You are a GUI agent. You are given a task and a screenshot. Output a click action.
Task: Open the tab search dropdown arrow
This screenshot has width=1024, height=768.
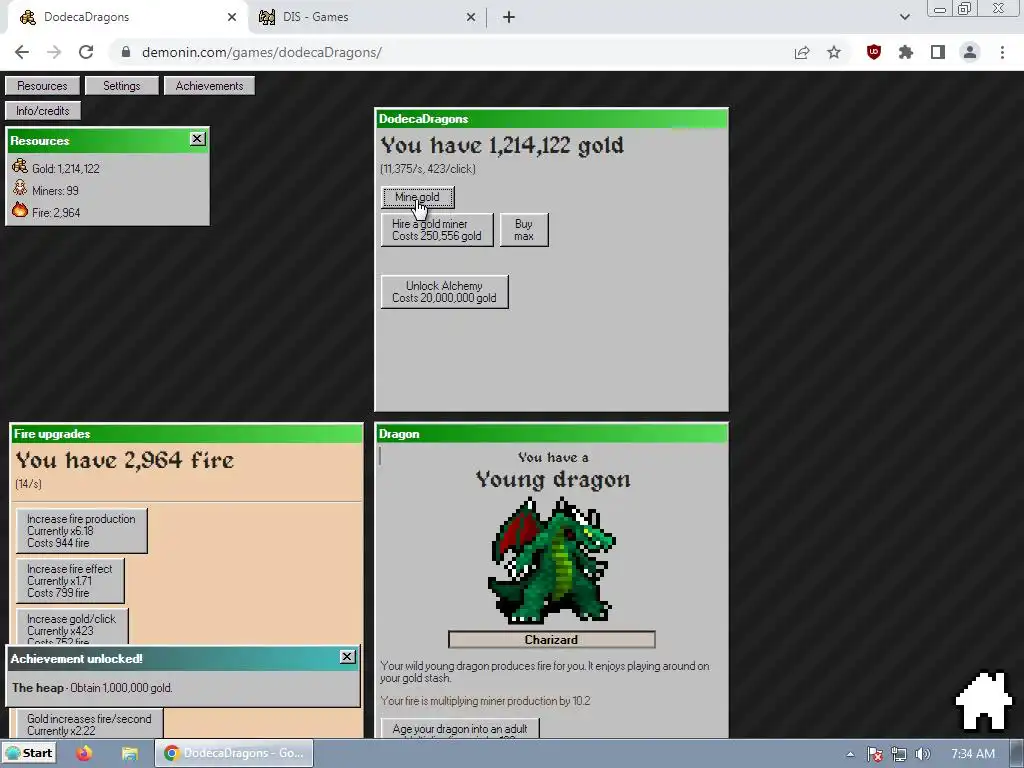904,17
